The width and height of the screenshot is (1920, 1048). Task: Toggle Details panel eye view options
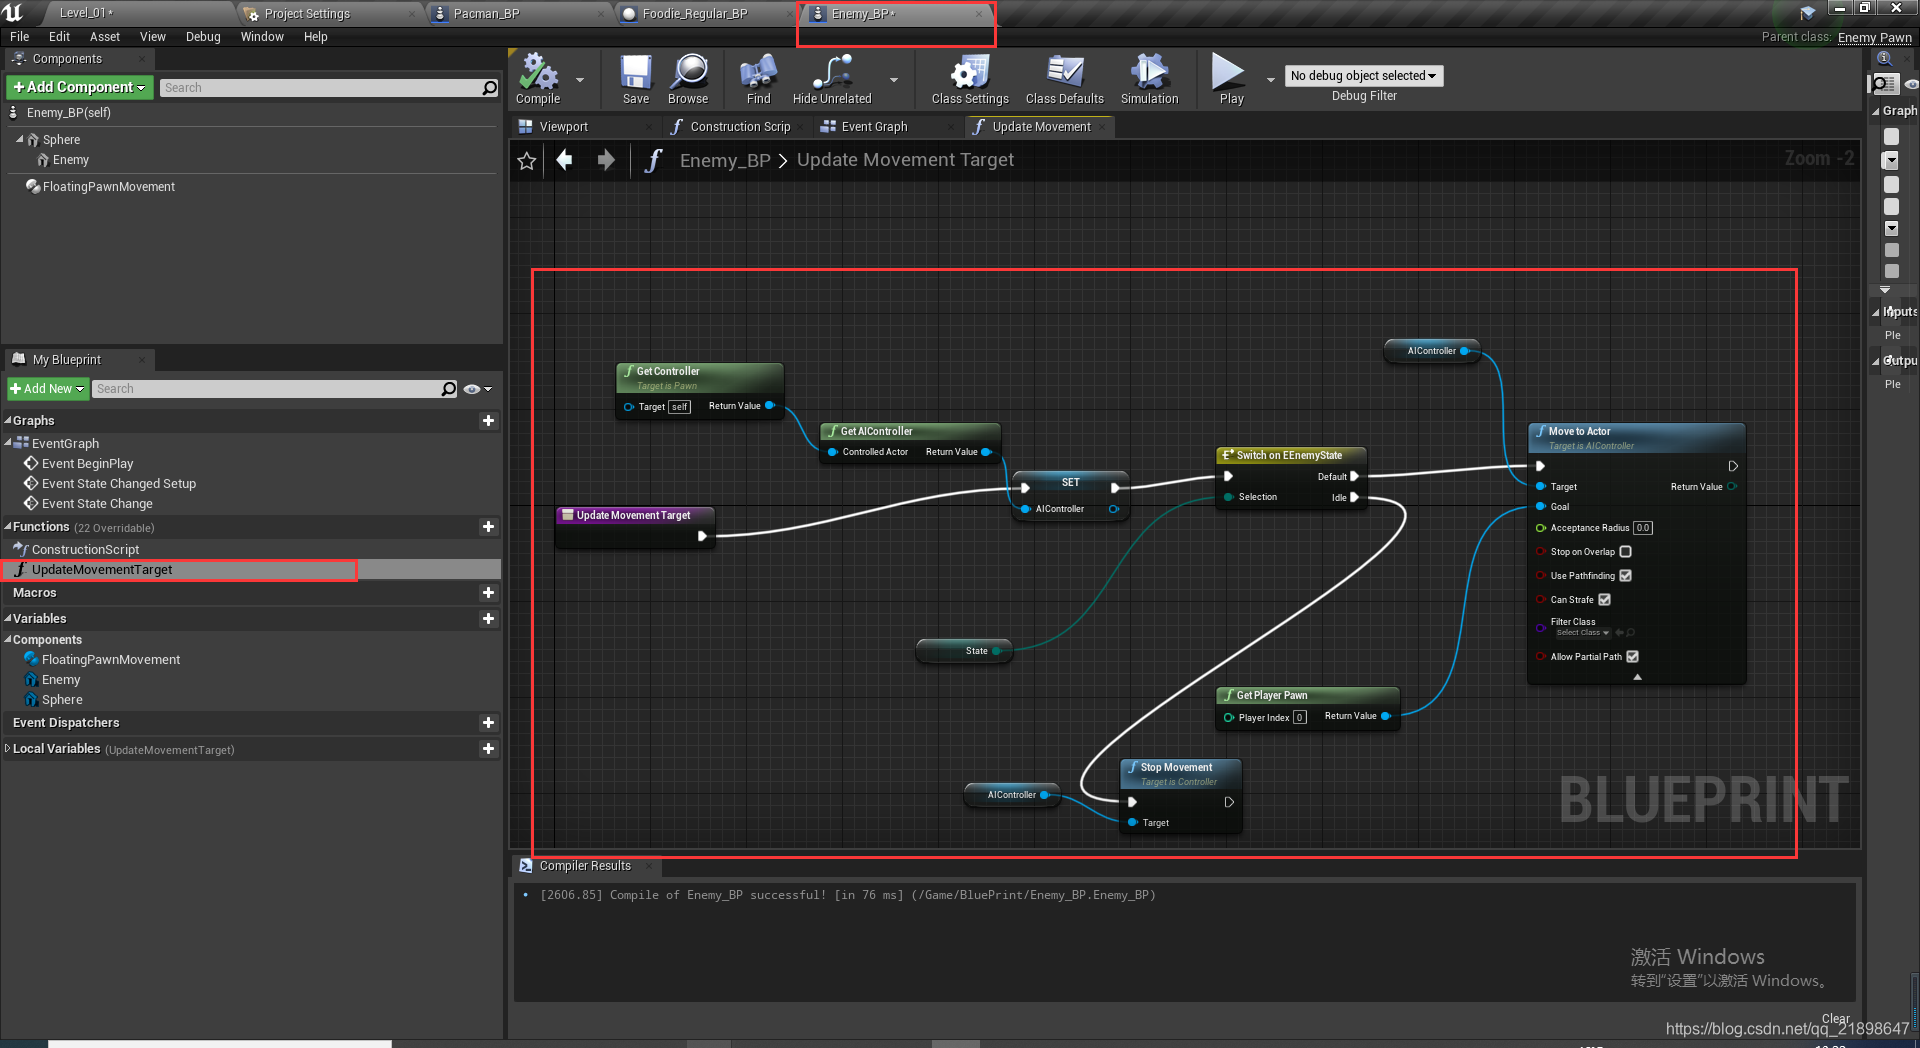click(1911, 84)
